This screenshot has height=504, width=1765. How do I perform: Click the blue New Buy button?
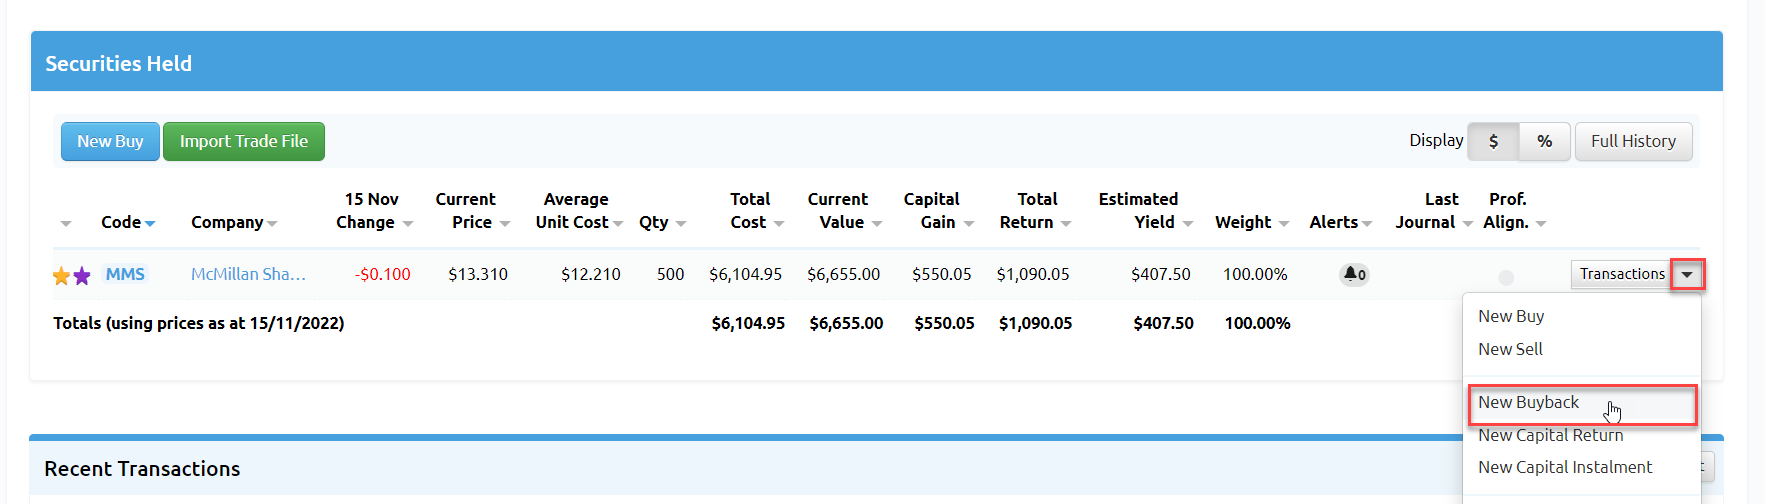pyautogui.click(x=110, y=141)
